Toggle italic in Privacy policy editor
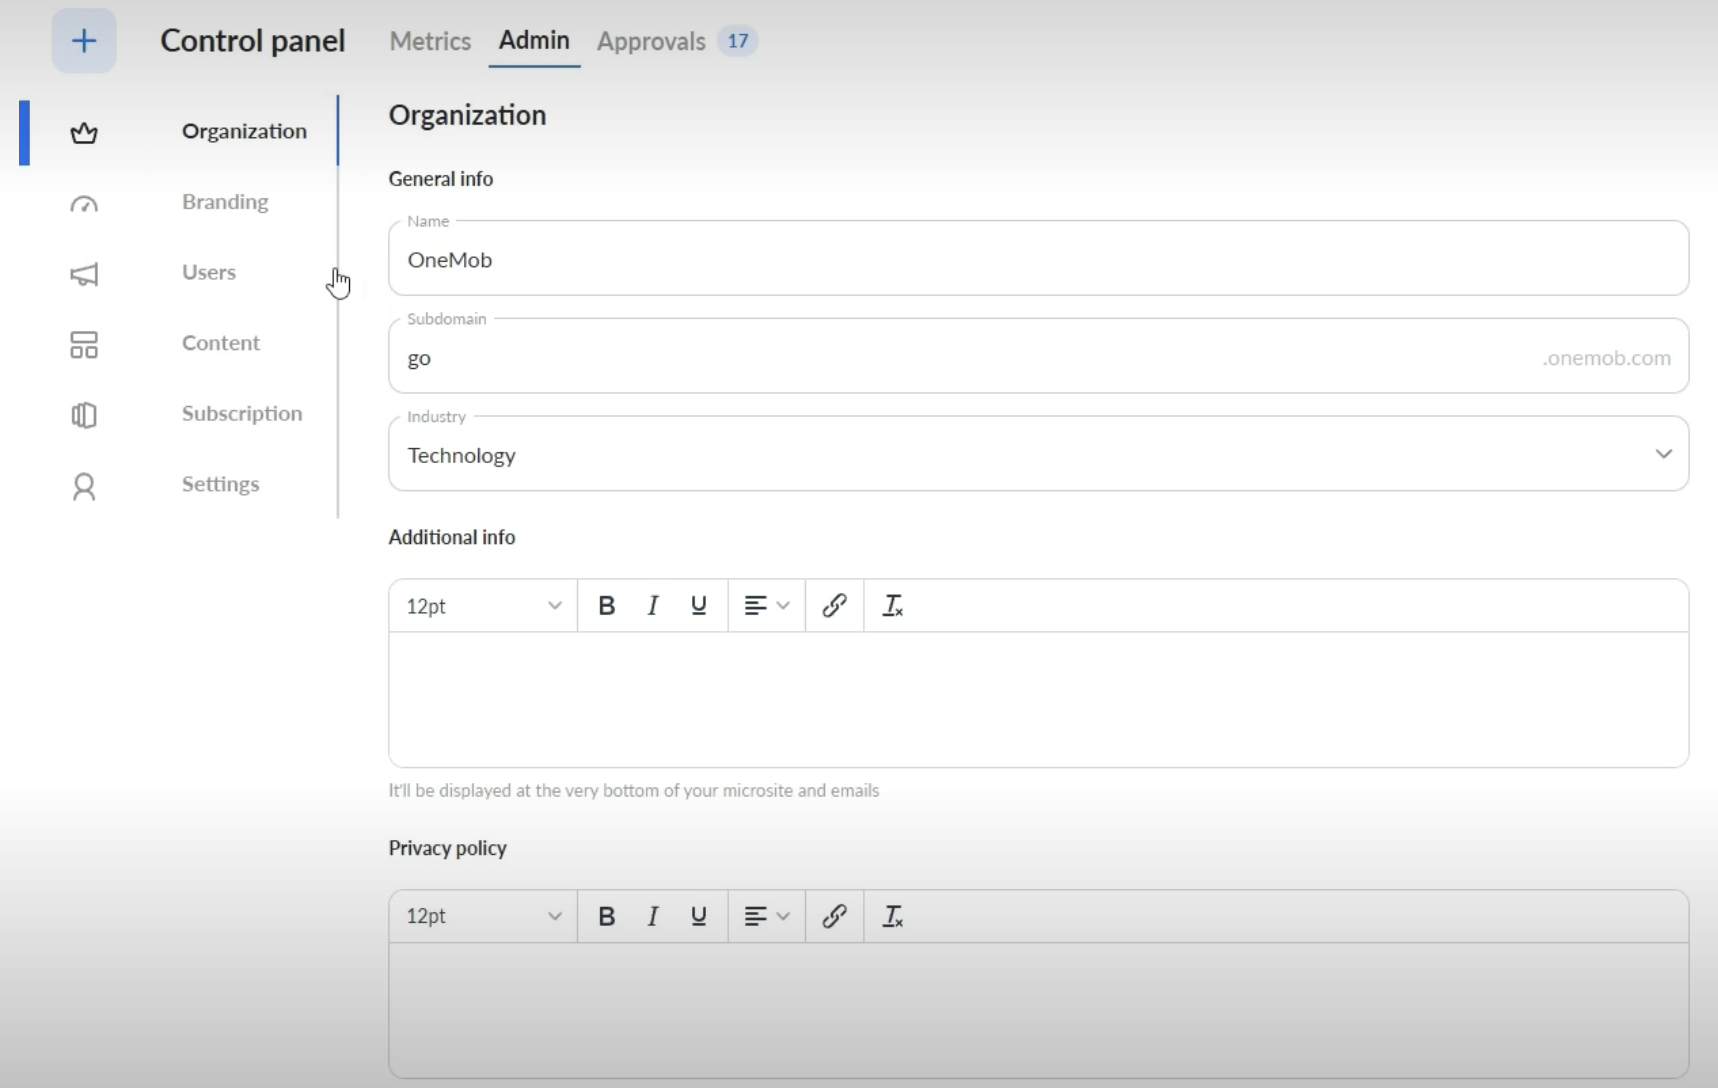Image resolution: width=1718 pixels, height=1088 pixels. pyautogui.click(x=653, y=916)
